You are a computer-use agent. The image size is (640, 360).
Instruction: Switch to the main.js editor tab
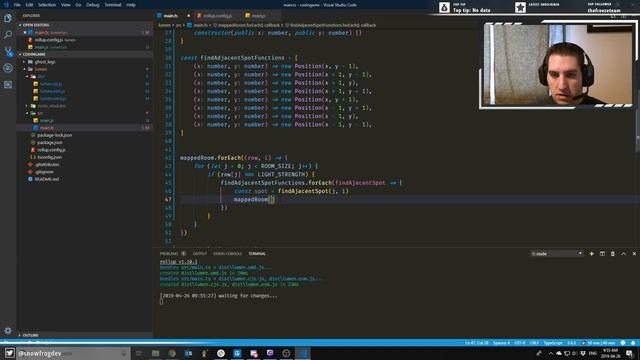(258, 16)
